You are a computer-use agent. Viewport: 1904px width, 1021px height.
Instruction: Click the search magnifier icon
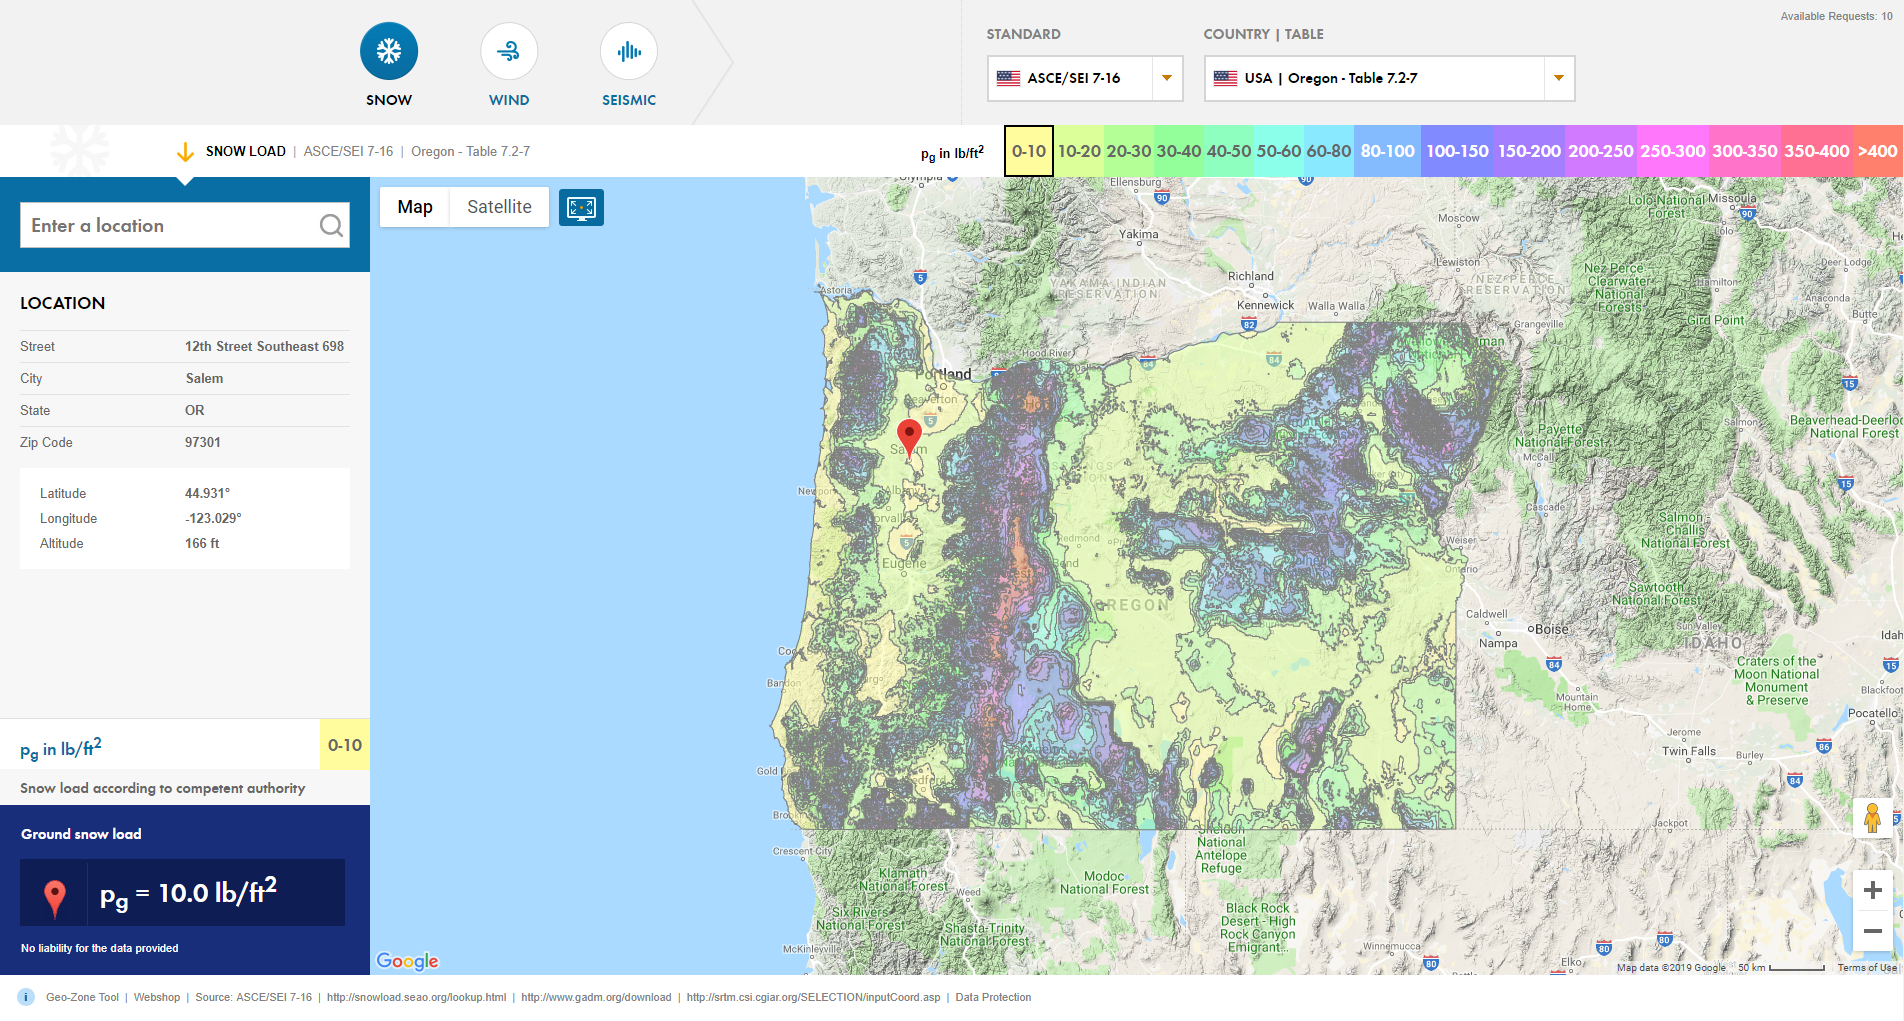coord(331,226)
